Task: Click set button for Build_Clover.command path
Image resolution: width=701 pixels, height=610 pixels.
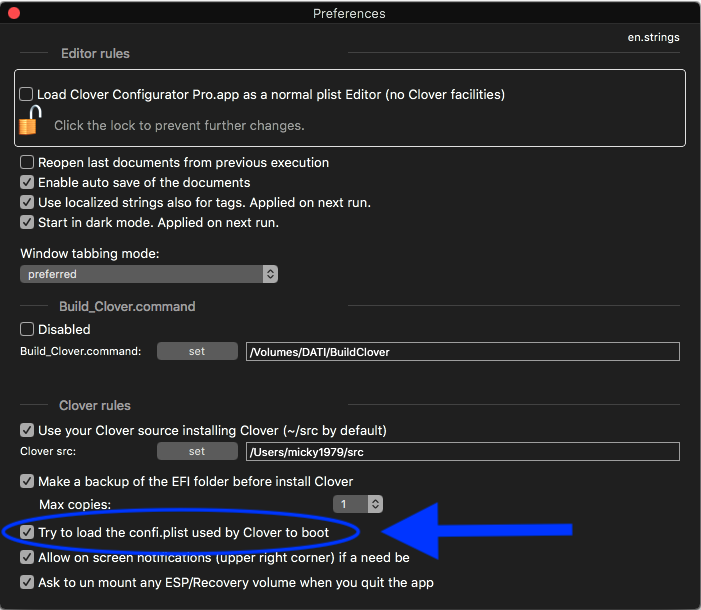Action: (197, 352)
